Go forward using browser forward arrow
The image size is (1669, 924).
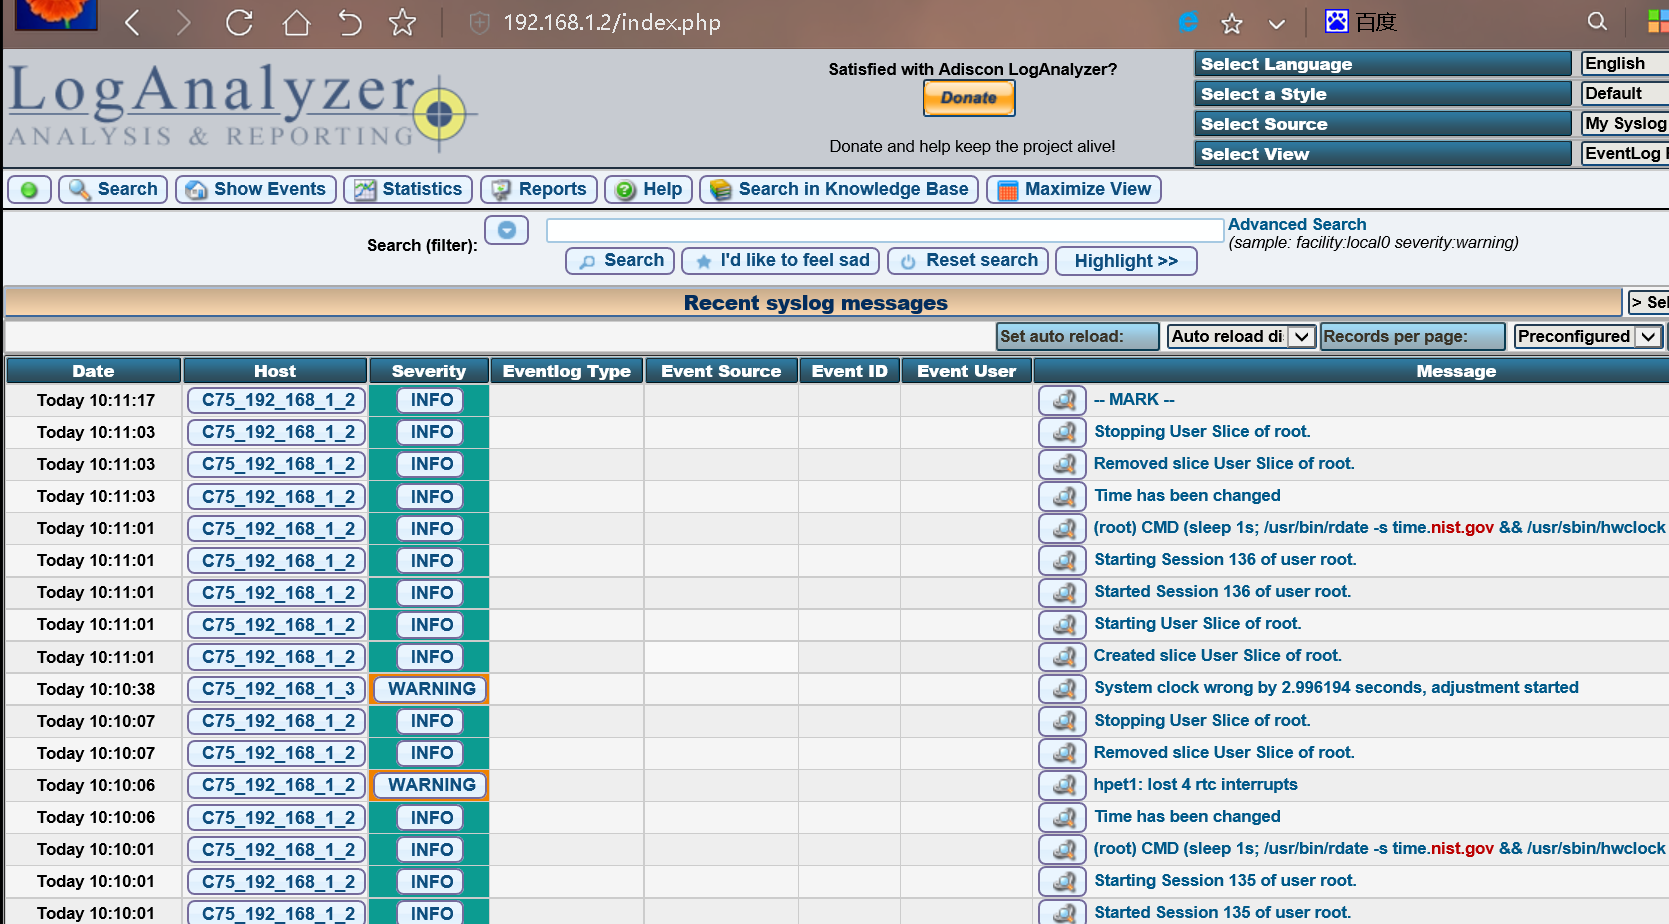coord(183,22)
